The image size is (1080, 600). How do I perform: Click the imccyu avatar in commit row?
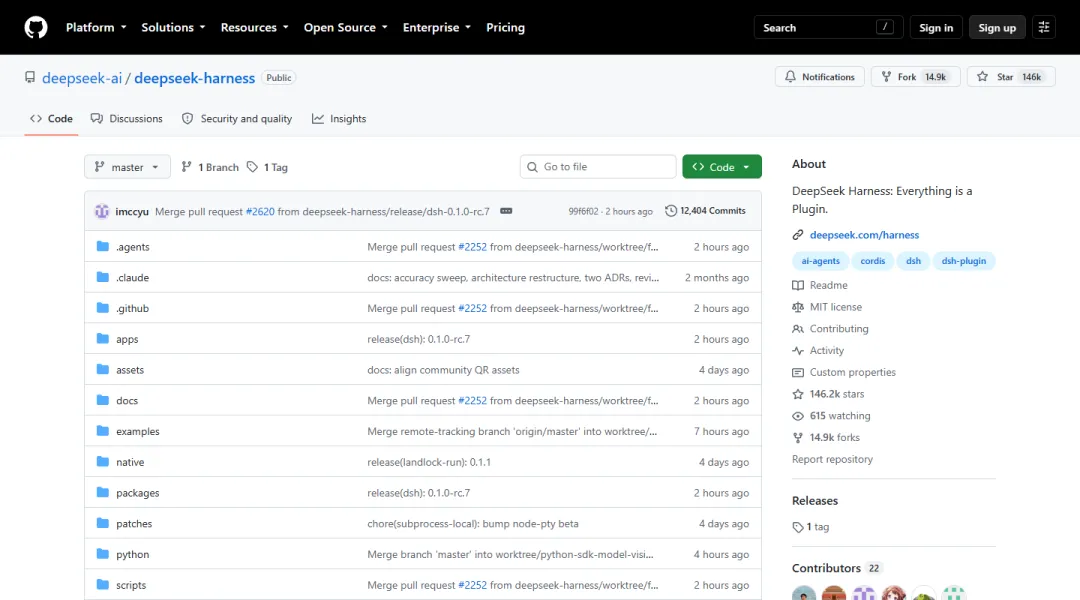[102, 211]
